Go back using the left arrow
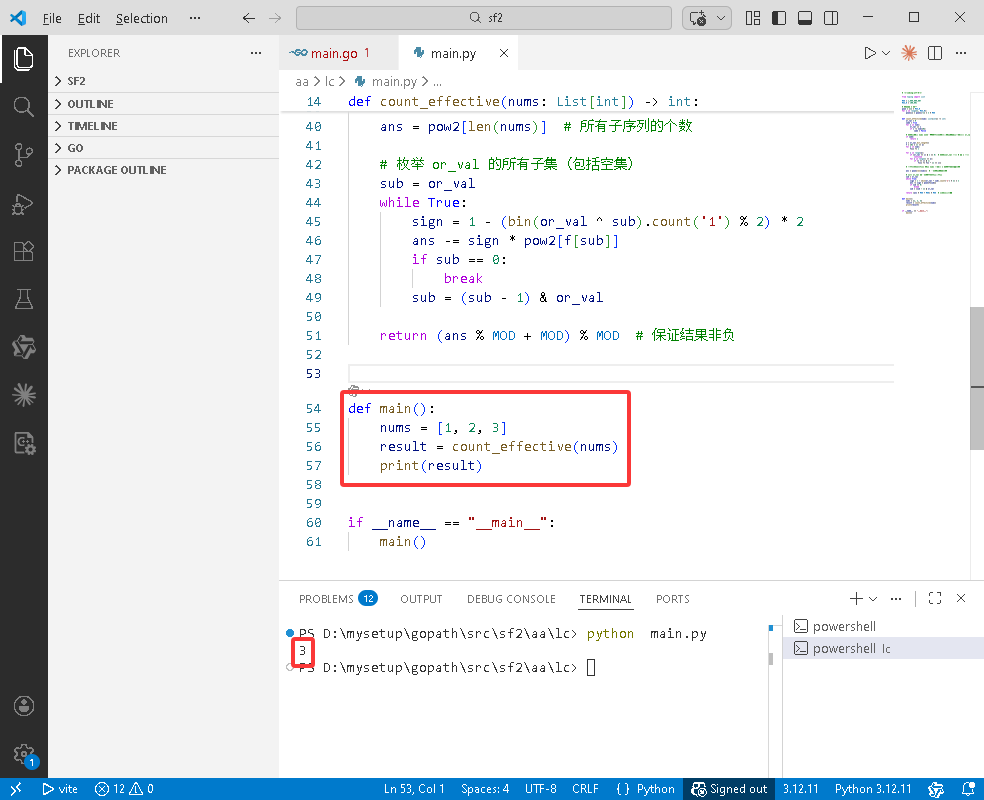Screen dimensions: 984x800 (x=249, y=18)
